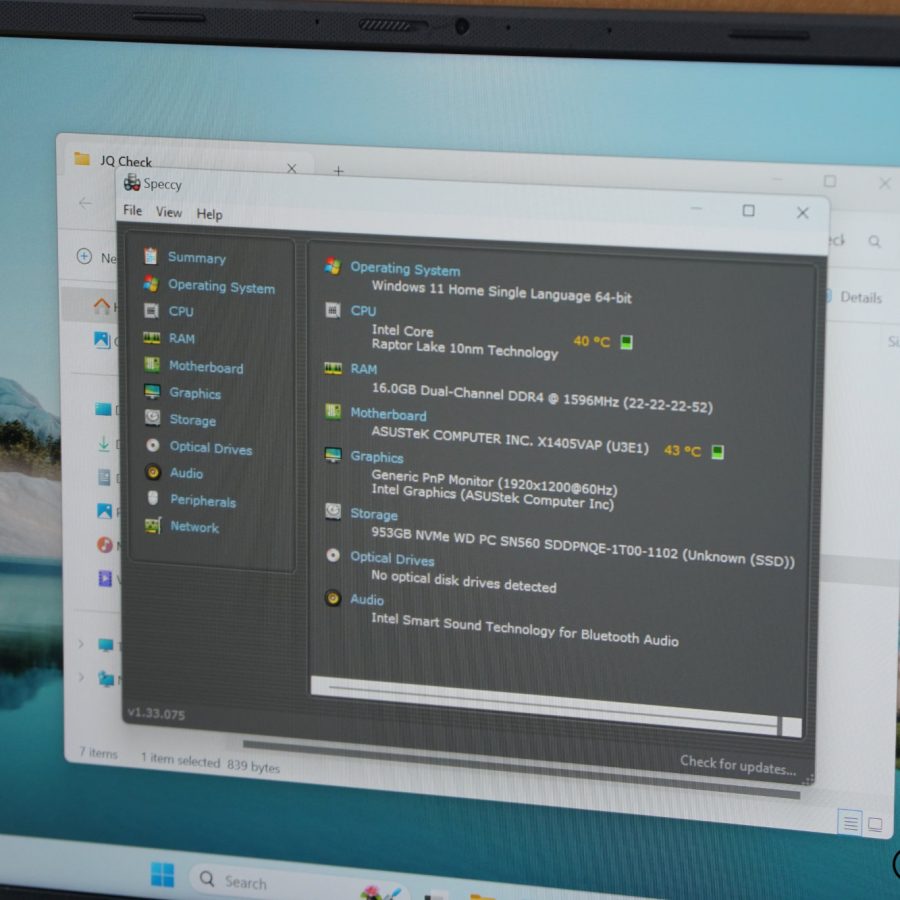This screenshot has width=900, height=900.
Task: Click the taskbar Search box
Action: tap(299, 882)
